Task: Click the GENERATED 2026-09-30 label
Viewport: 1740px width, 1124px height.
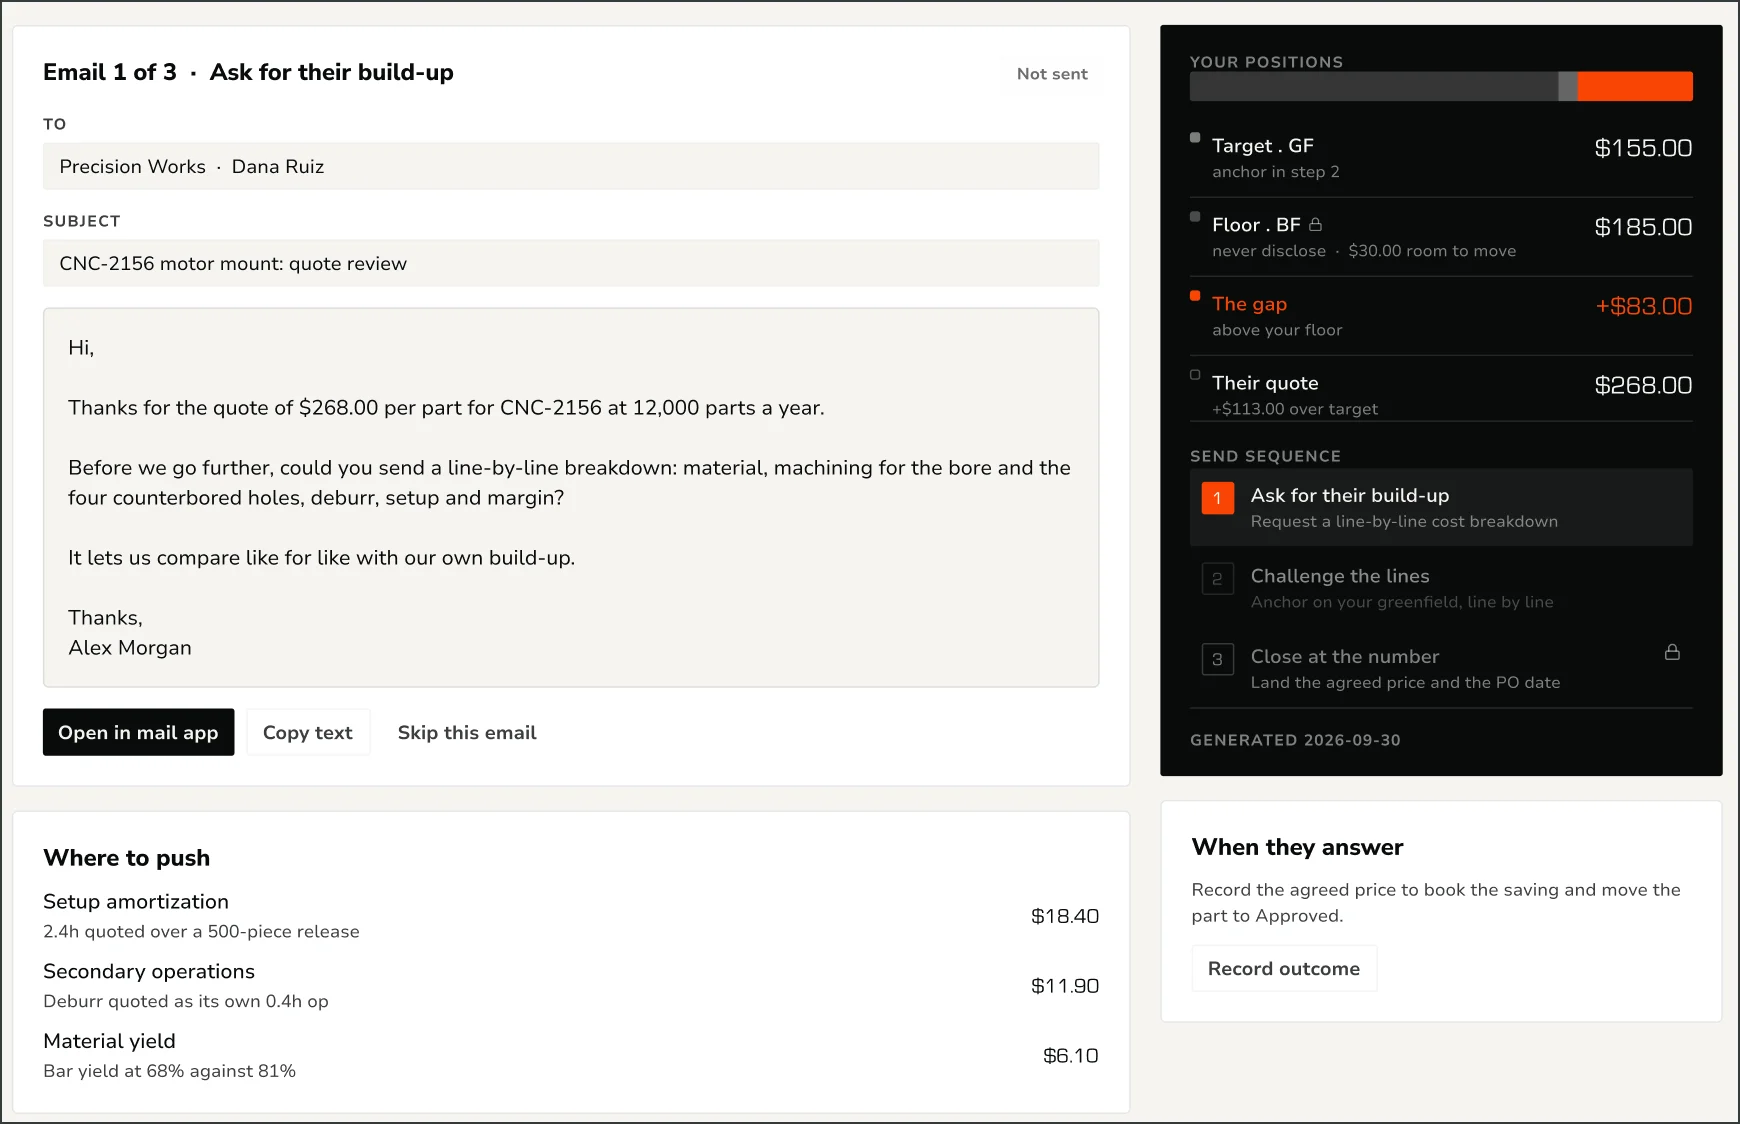Action: tap(1295, 740)
